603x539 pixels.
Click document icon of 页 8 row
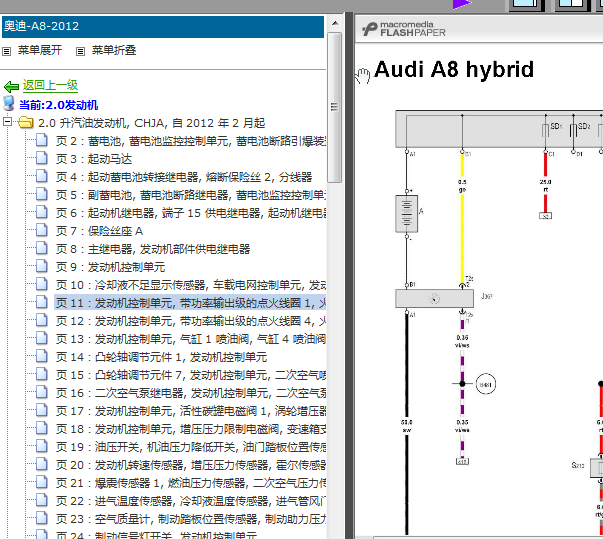pyautogui.click(x=42, y=248)
